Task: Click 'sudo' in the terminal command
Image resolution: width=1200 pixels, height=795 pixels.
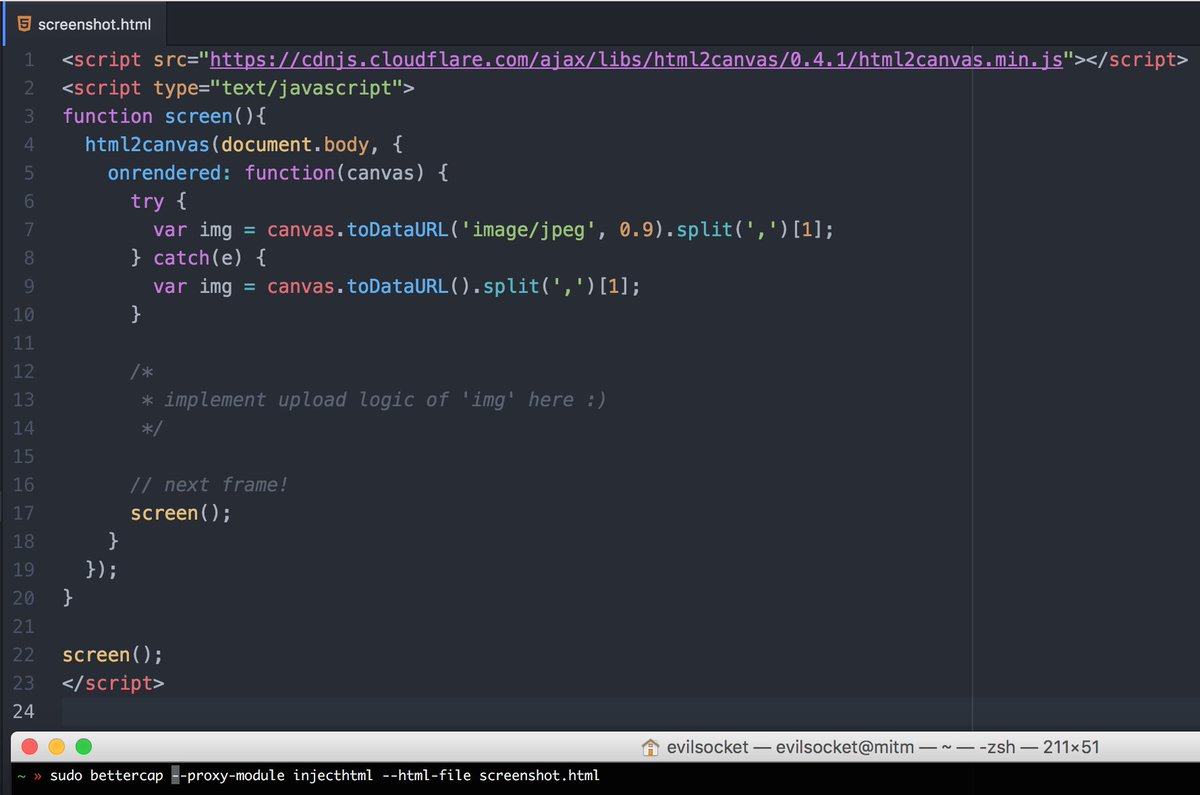Action: [x=66, y=776]
